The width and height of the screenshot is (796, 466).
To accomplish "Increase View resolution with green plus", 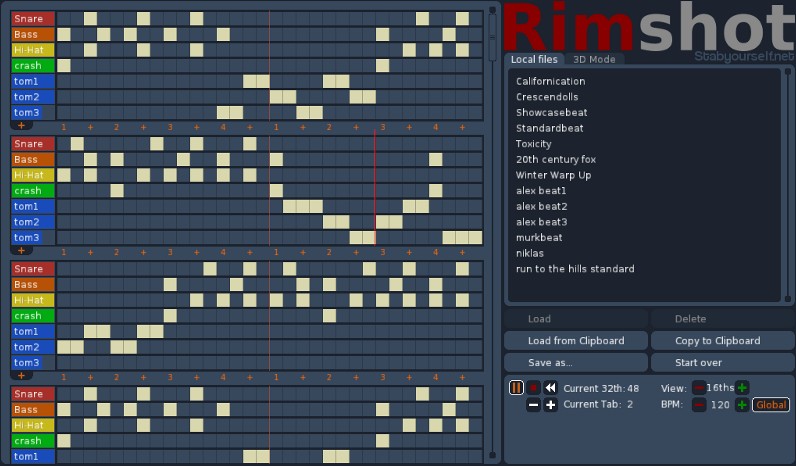I will click(742, 388).
